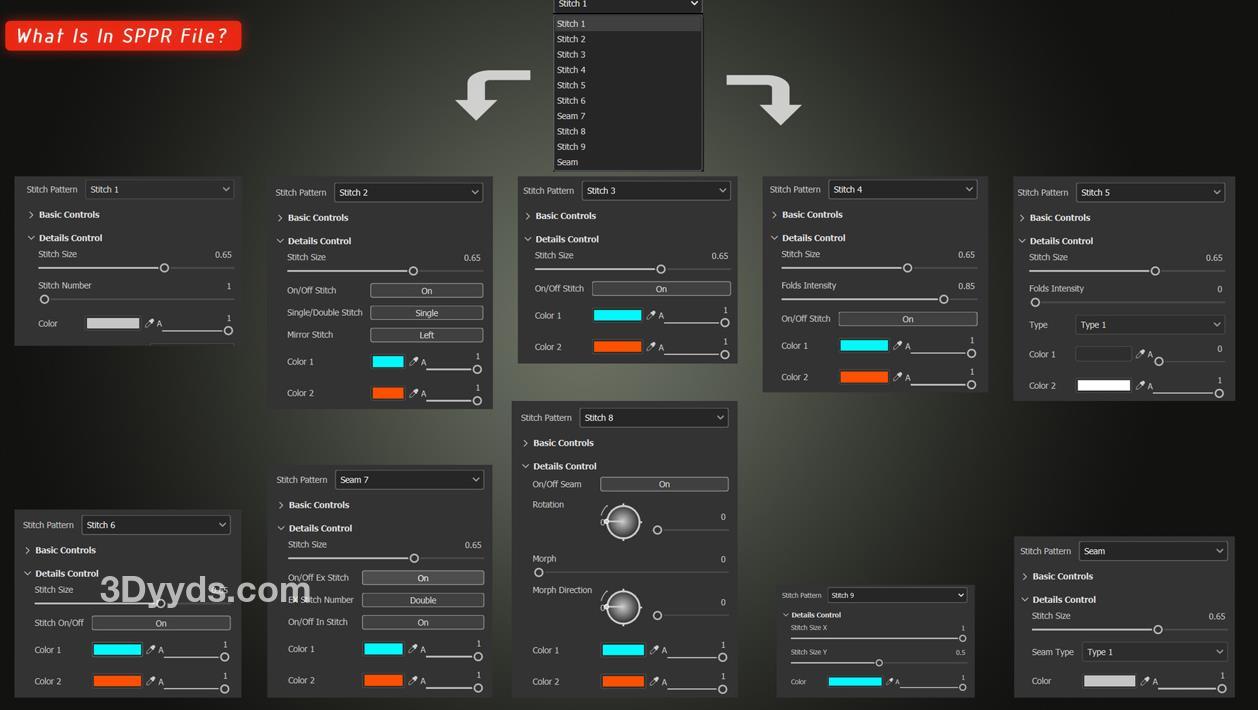The image size is (1258, 710).
Task: Open the Seam Type dropdown in Seam panel
Action: pos(1153,652)
